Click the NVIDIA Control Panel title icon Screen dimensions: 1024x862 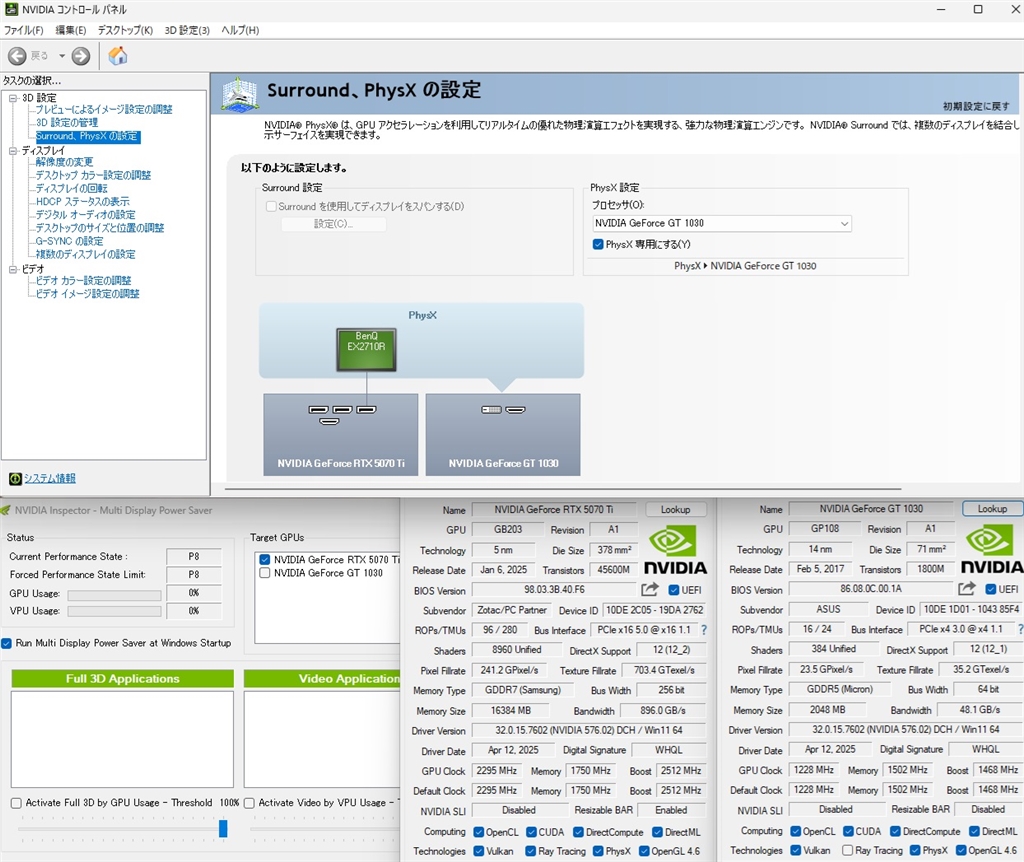tap(11, 9)
